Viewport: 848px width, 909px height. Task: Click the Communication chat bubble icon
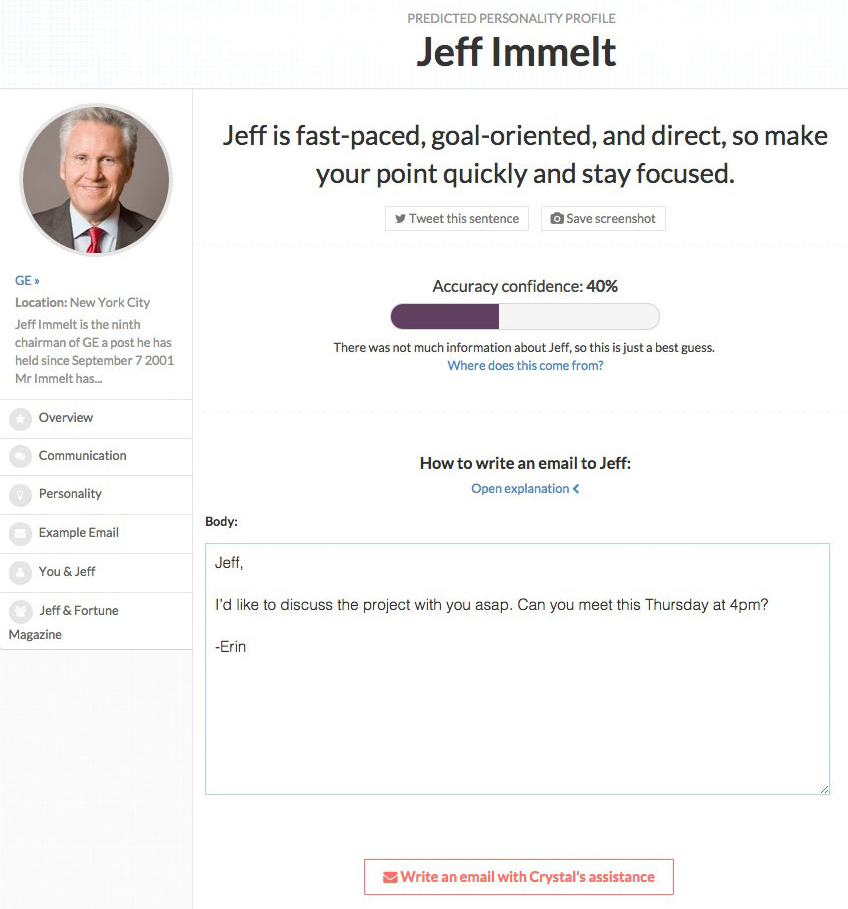click(x=22, y=456)
